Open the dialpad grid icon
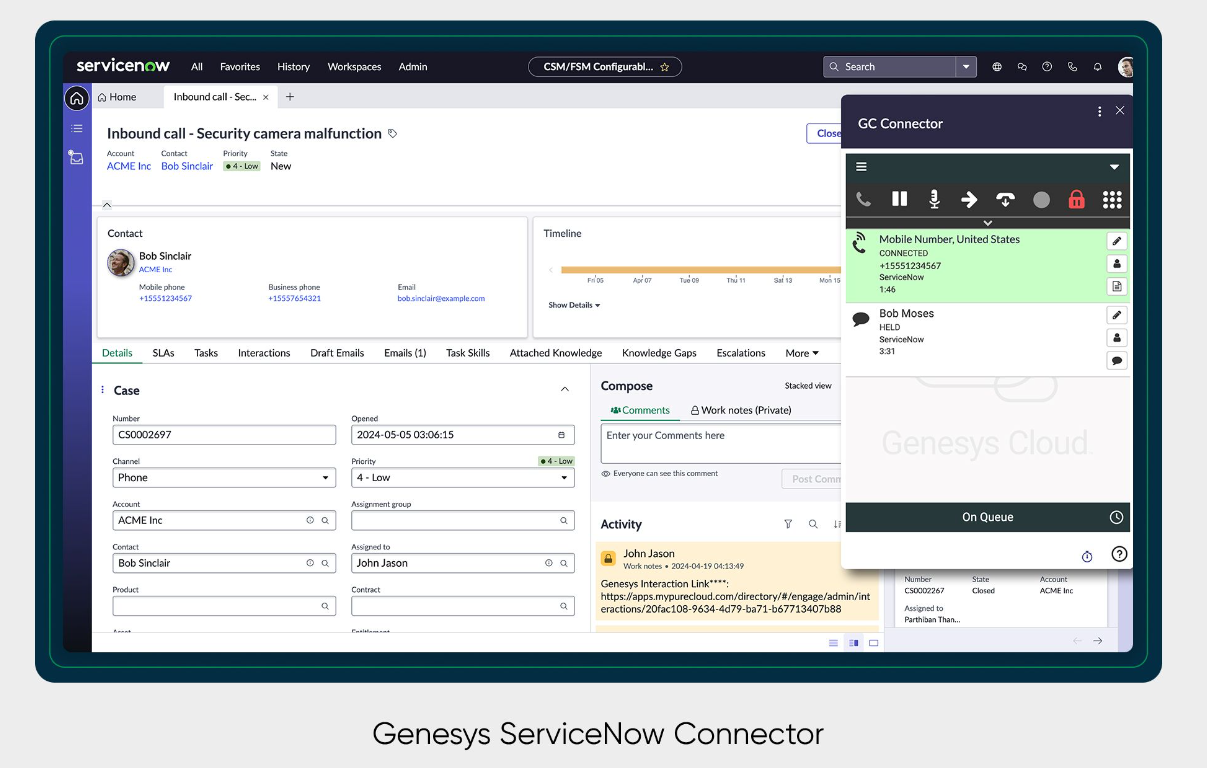 click(x=1112, y=199)
